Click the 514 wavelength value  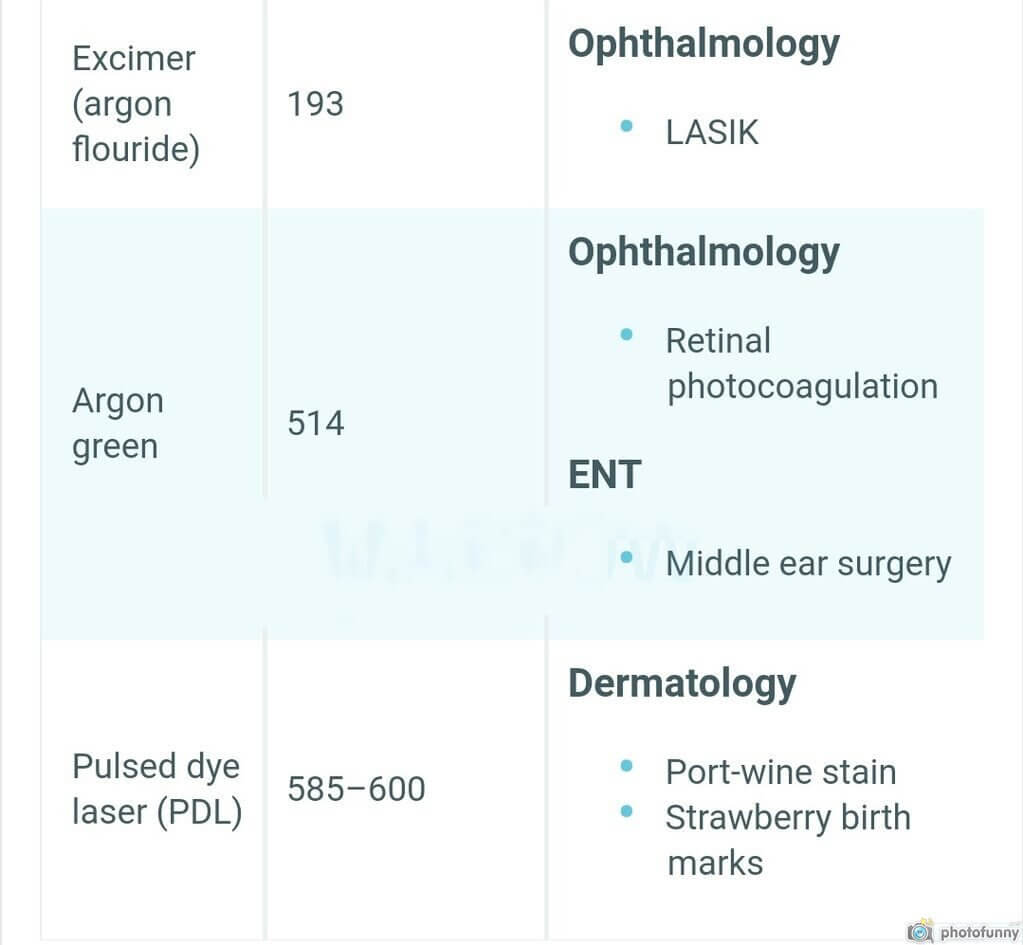click(316, 423)
